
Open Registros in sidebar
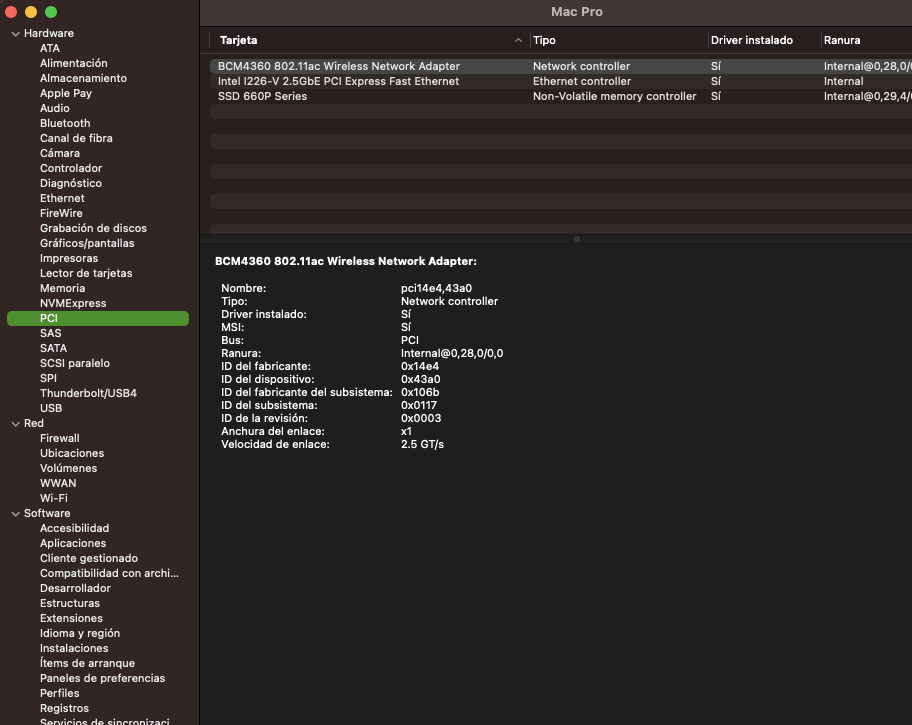pyautogui.click(x=64, y=709)
